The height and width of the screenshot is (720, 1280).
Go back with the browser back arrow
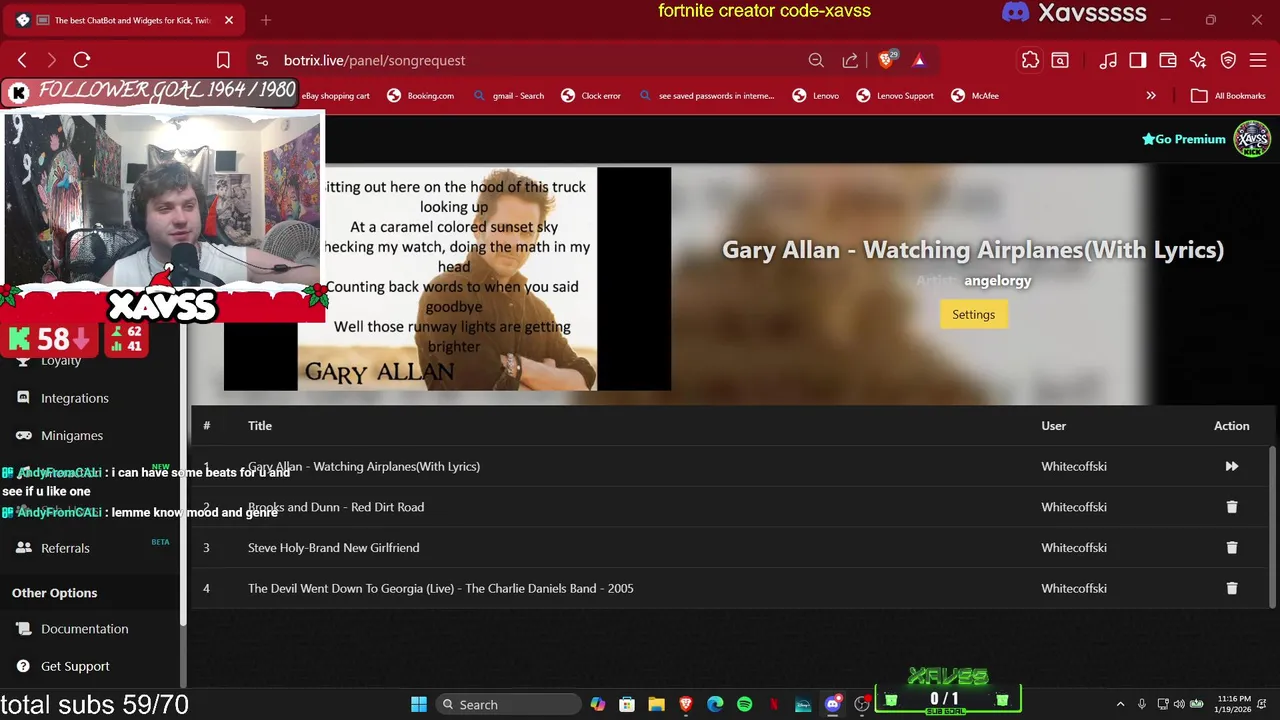pyautogui.click(x=22, y=60)
